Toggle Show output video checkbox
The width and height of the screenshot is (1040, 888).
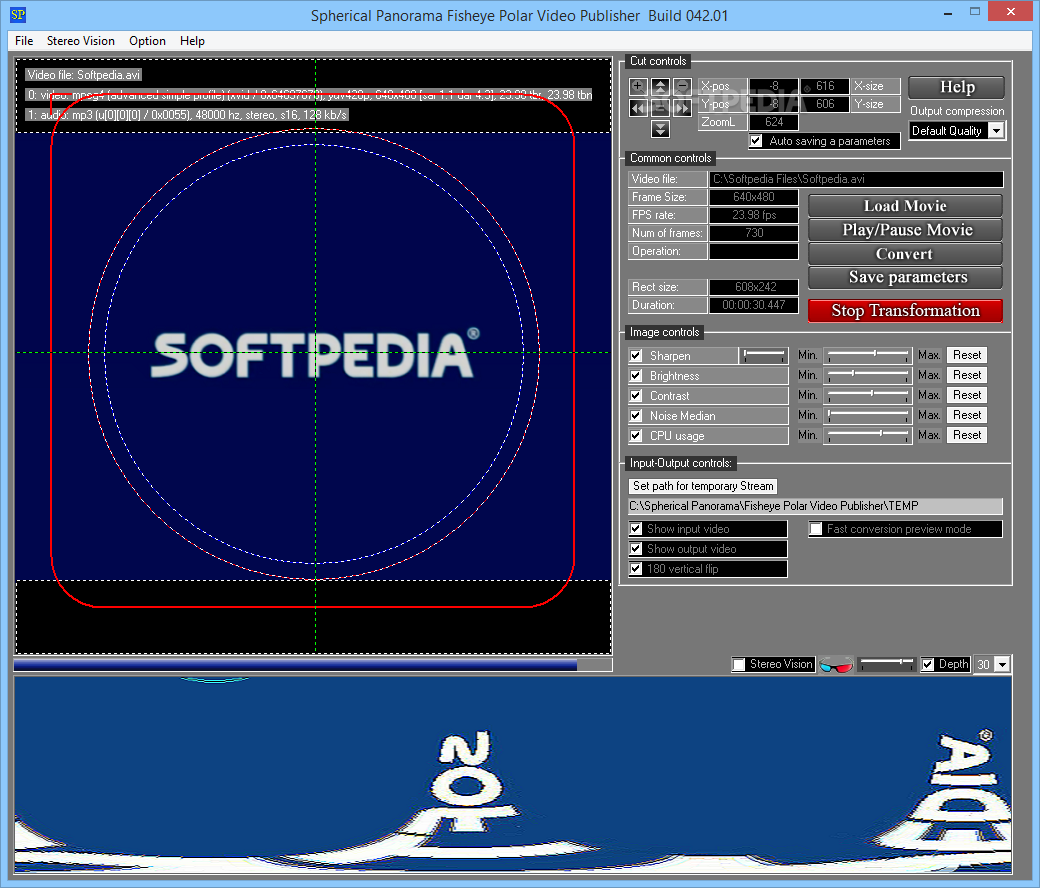(636, 548)
